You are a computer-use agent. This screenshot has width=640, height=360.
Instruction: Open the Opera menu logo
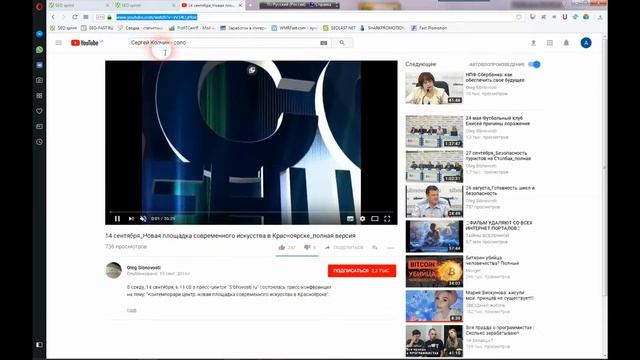[39, 7]
